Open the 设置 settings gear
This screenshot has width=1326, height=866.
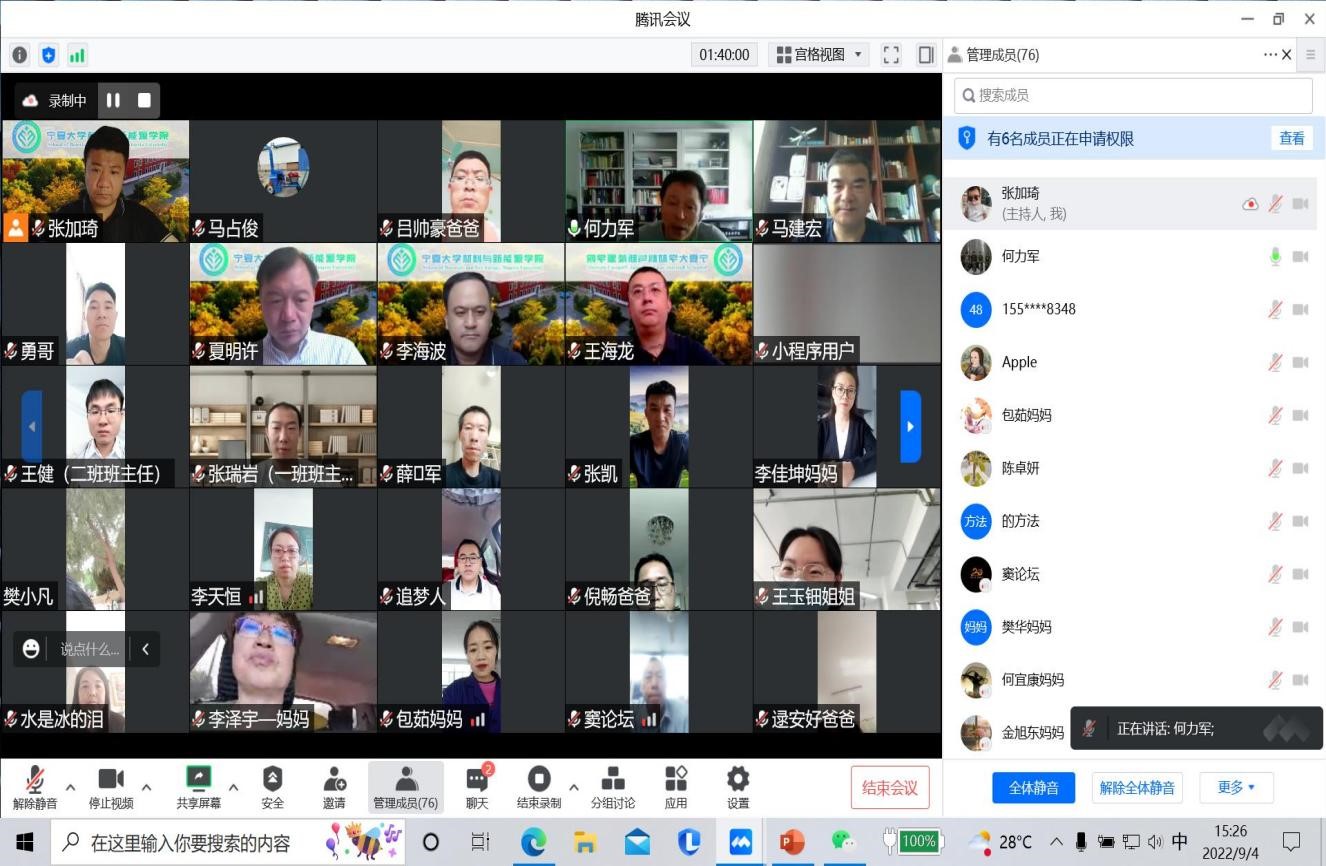click(738, 786)
